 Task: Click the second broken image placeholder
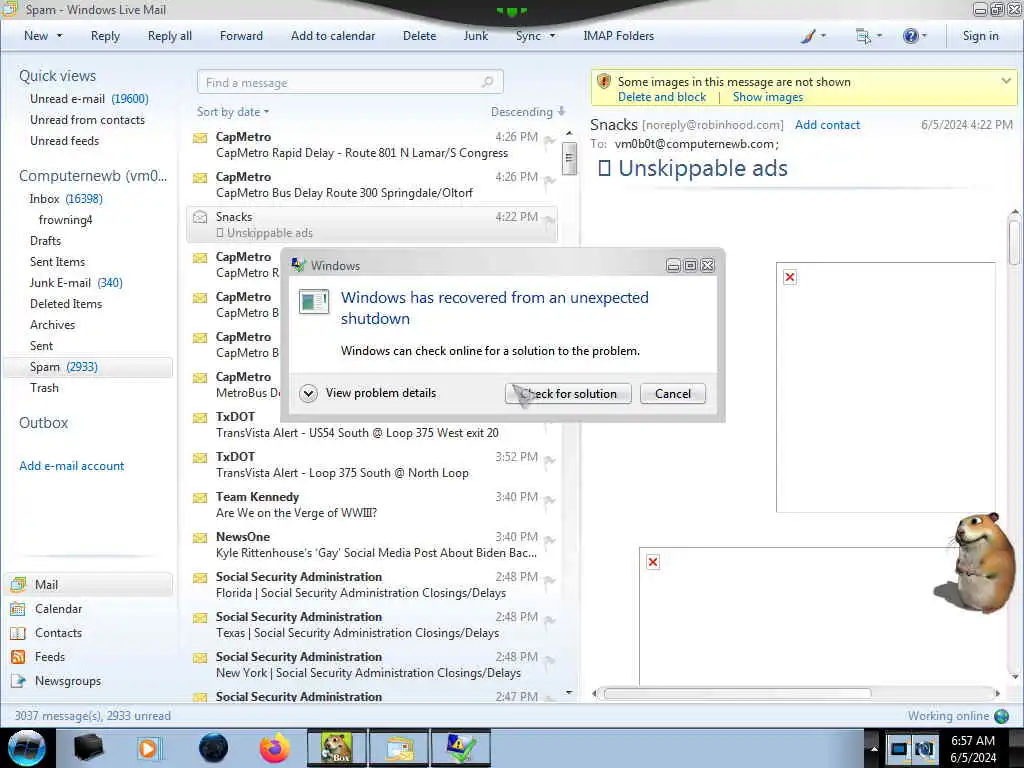click(x=652, y=562)
